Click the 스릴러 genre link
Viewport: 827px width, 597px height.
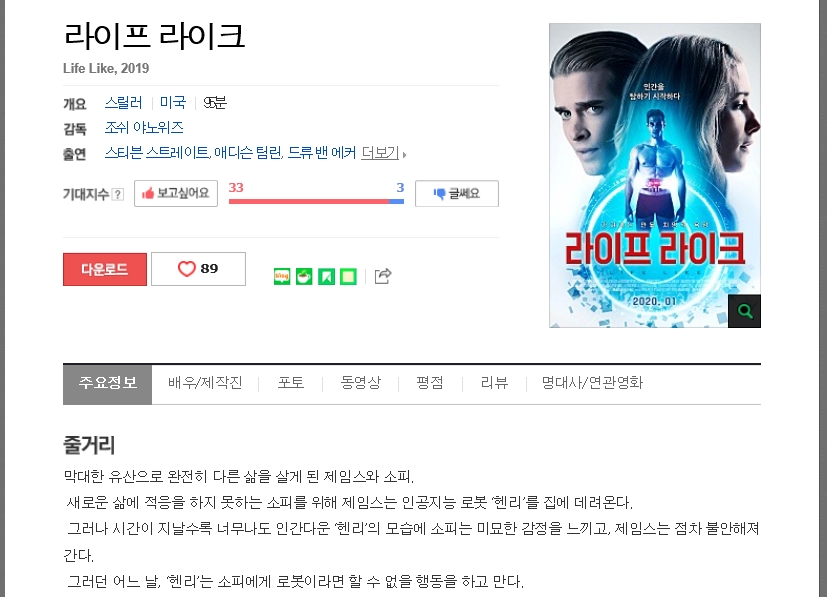(x=123, y=102)
